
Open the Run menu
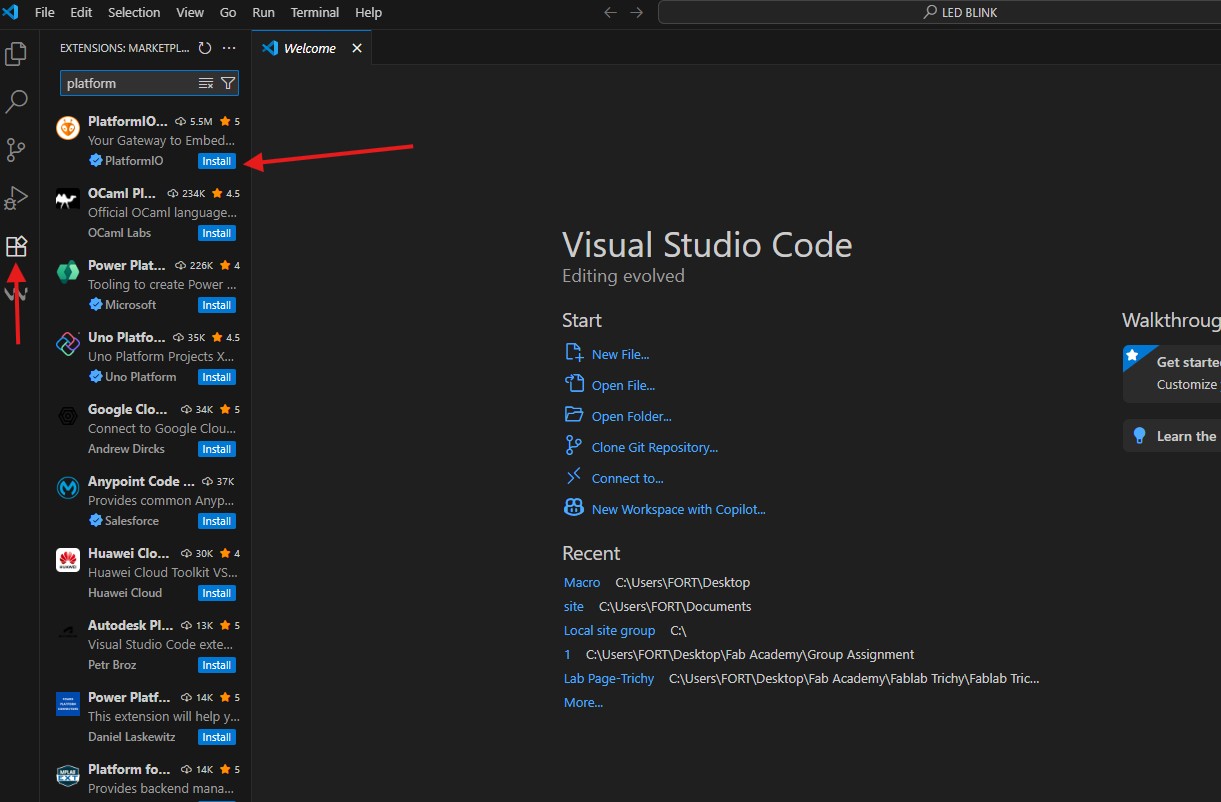coord(264,13)
